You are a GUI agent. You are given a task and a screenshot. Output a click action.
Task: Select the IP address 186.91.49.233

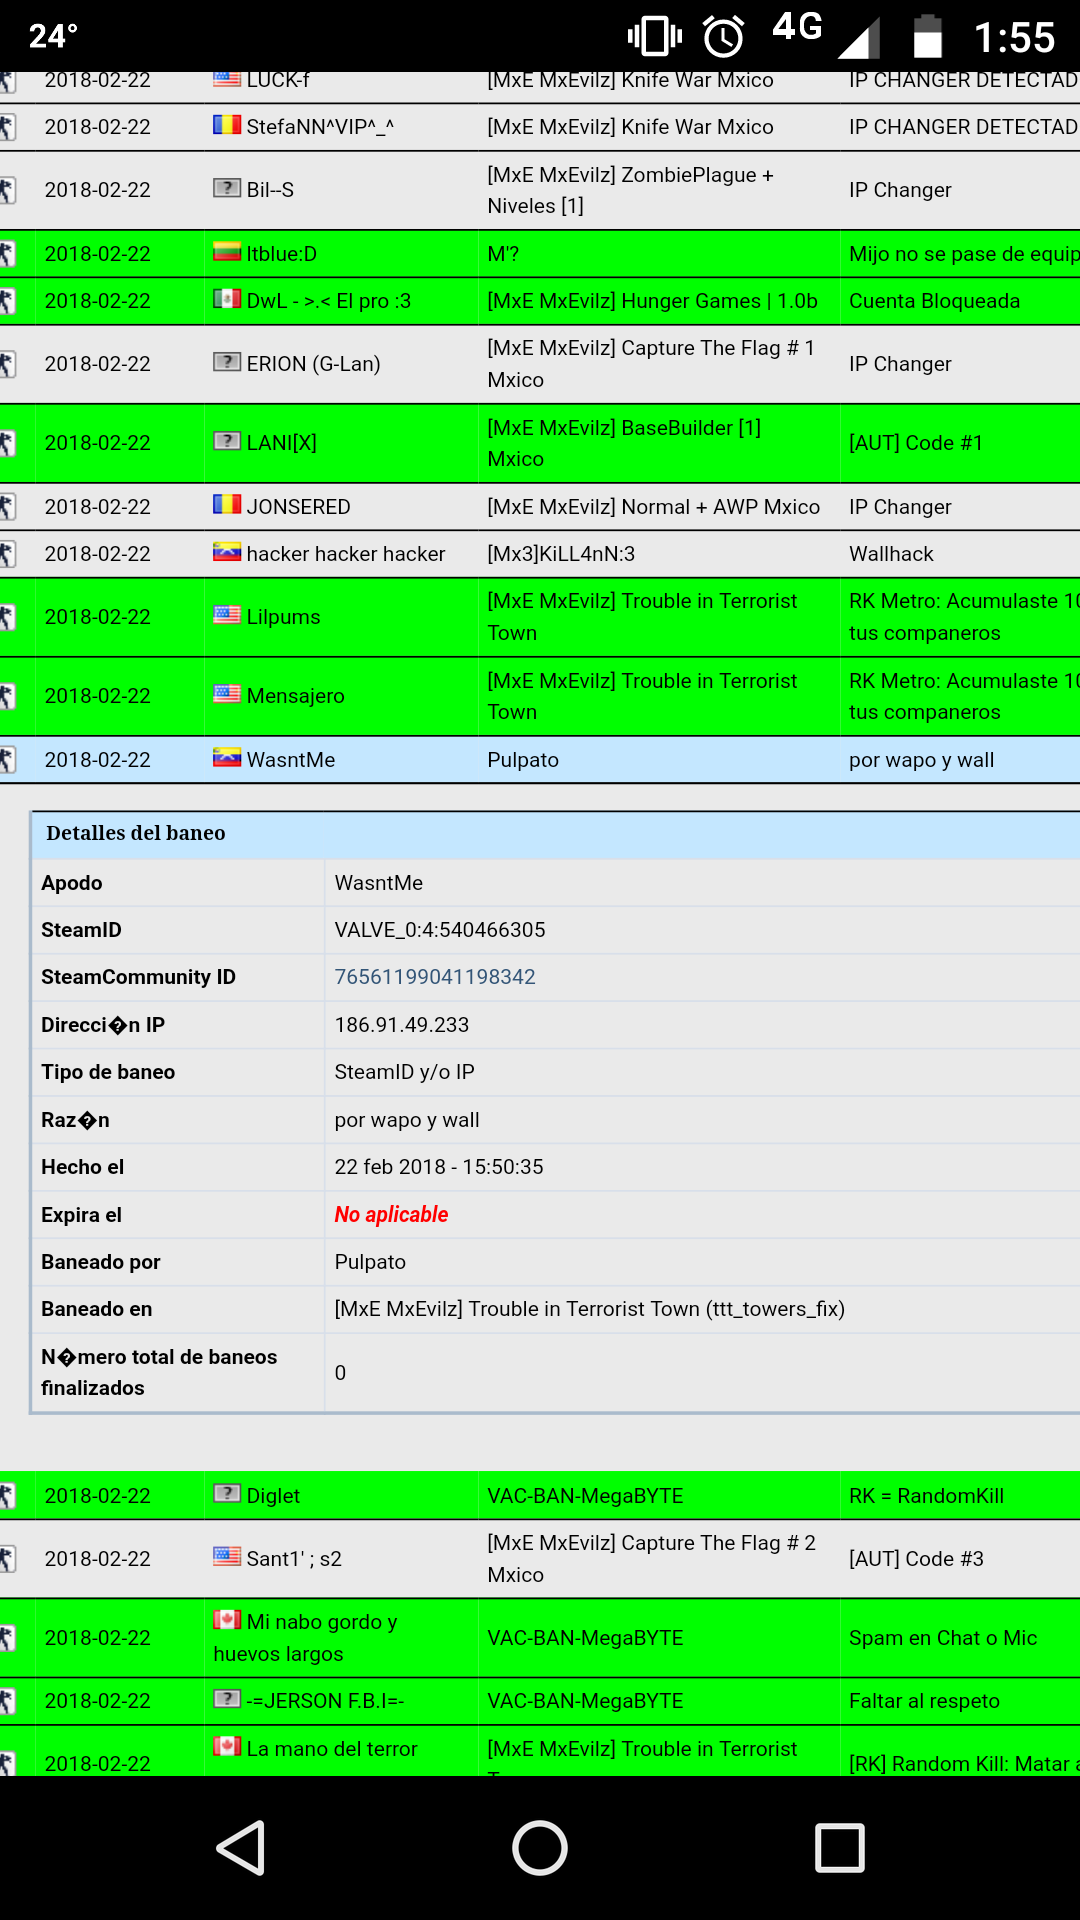[402, 1025]
